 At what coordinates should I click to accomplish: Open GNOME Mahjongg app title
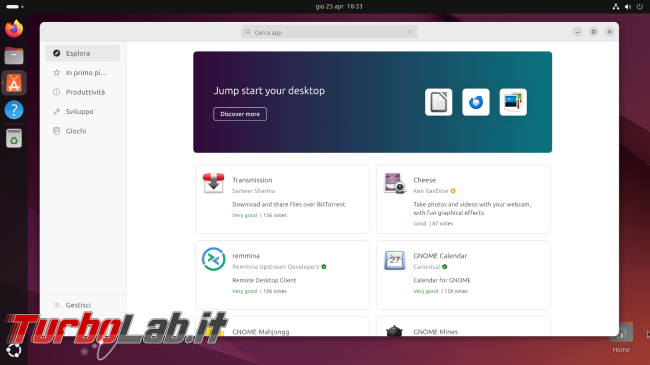261,332
